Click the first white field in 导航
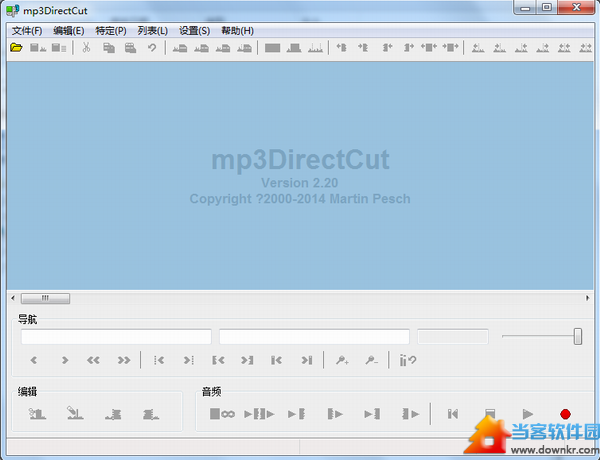The image size is (600, 460). 116,337
